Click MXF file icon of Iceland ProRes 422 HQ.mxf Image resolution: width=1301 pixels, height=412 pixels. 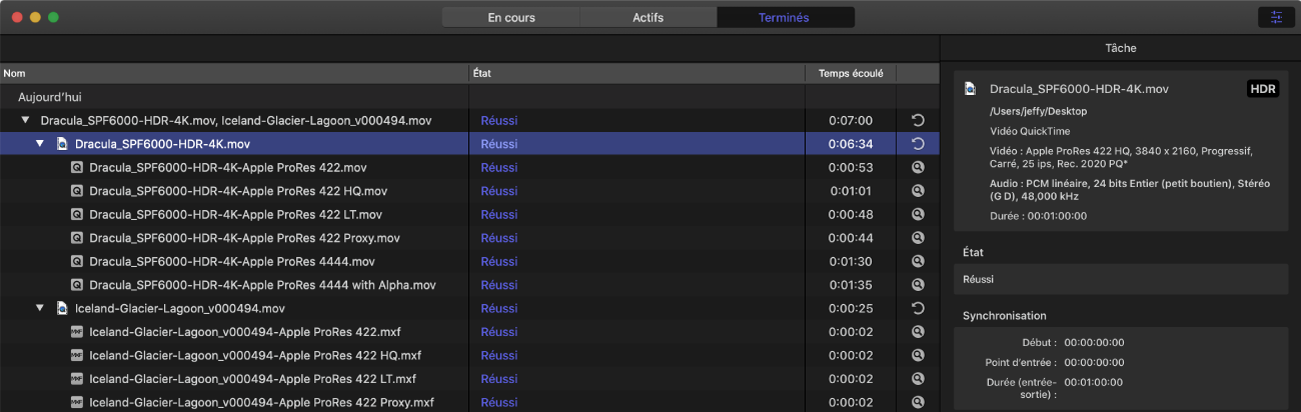coord(77,355)
